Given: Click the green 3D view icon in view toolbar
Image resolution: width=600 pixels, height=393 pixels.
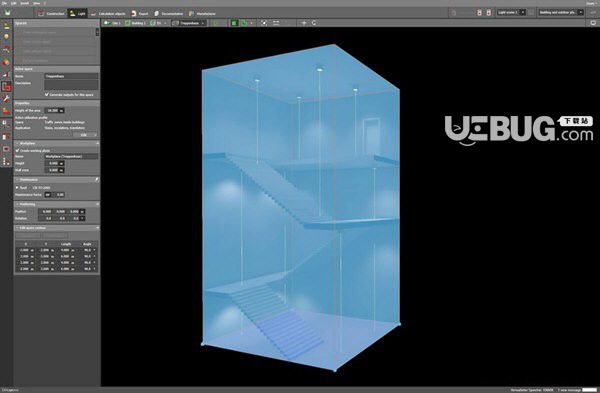Looking at the screenshot, I should (234, 23).
